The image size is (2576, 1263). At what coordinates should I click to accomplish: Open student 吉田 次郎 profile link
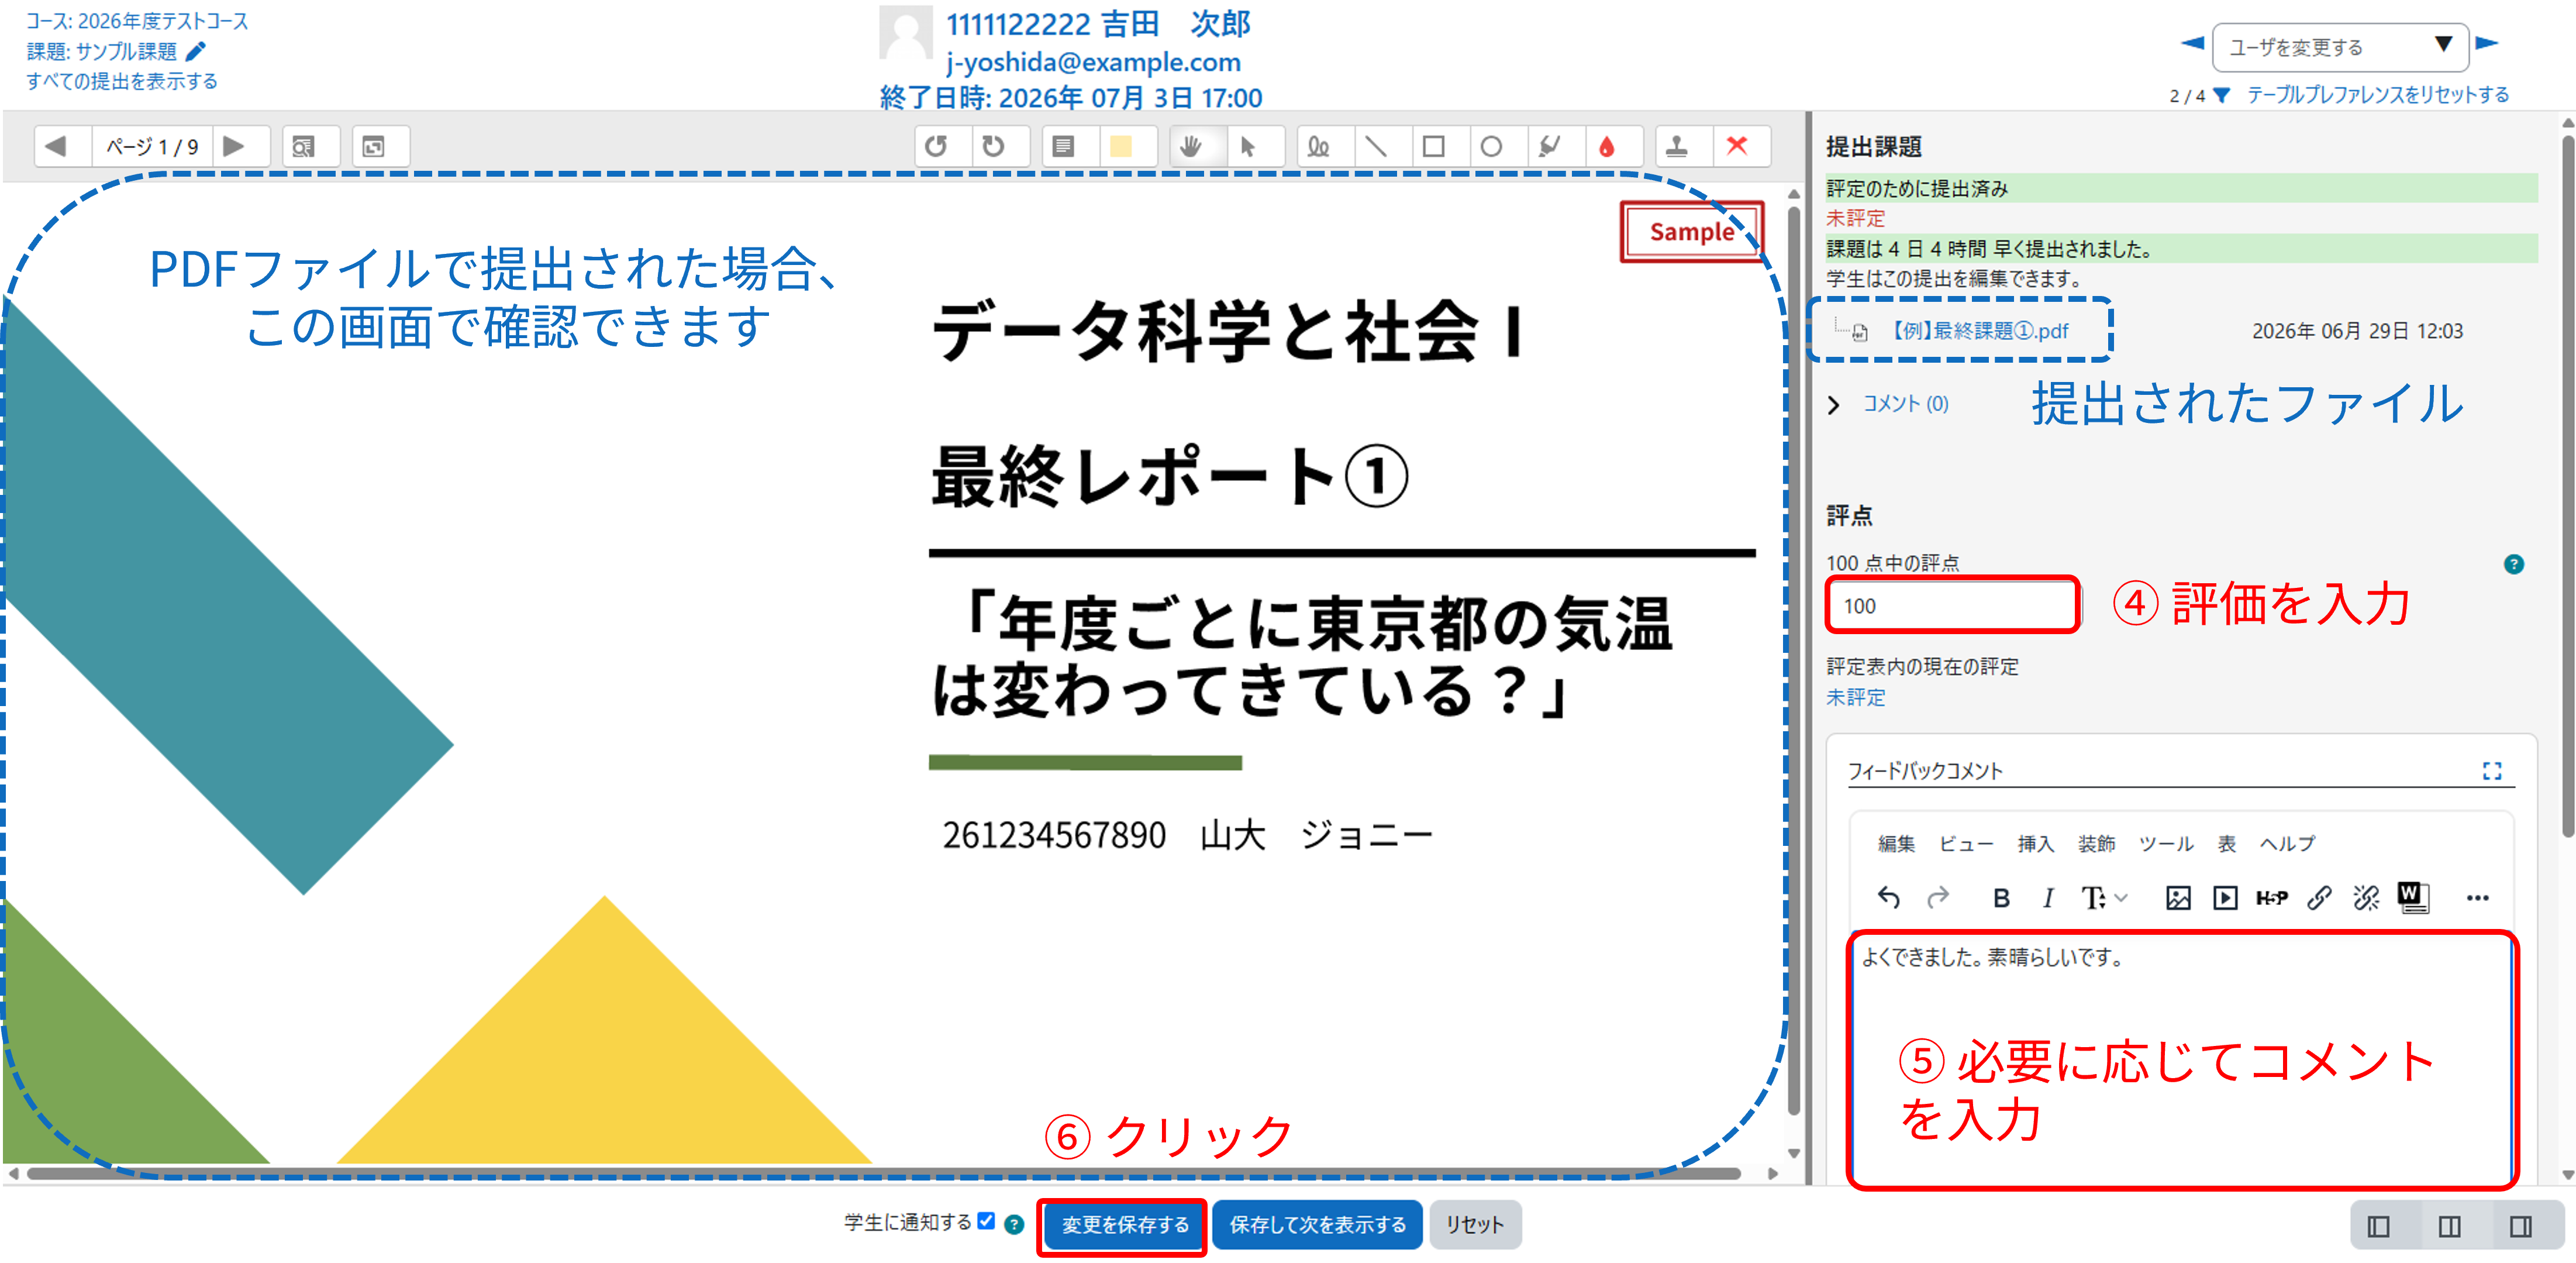click(1098, 24)
